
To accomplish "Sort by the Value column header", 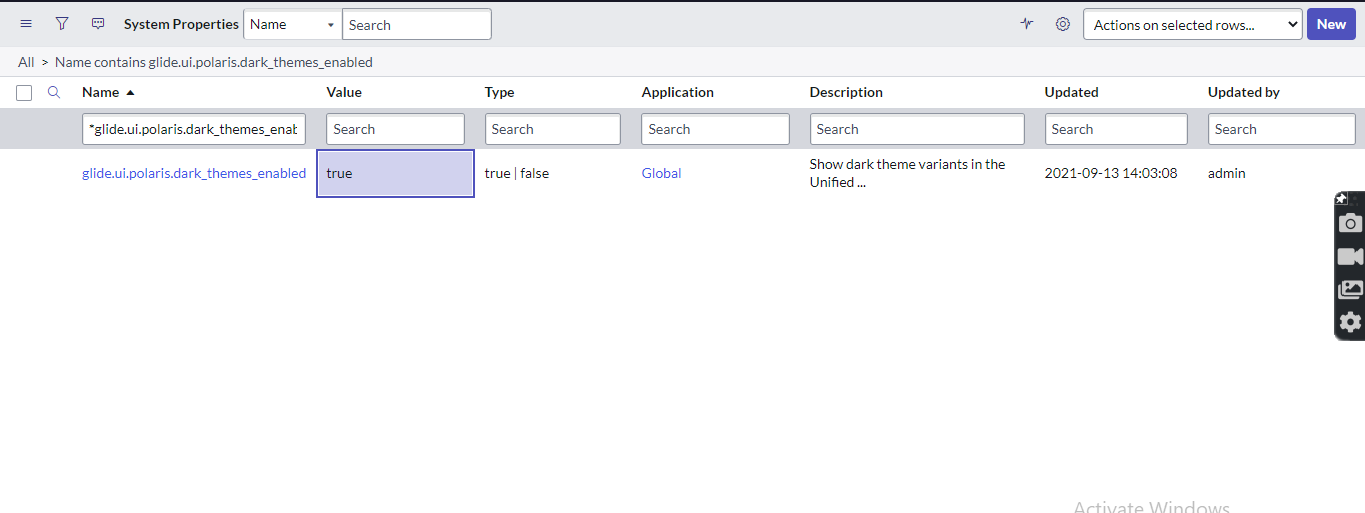I will (x=344, y=92).
